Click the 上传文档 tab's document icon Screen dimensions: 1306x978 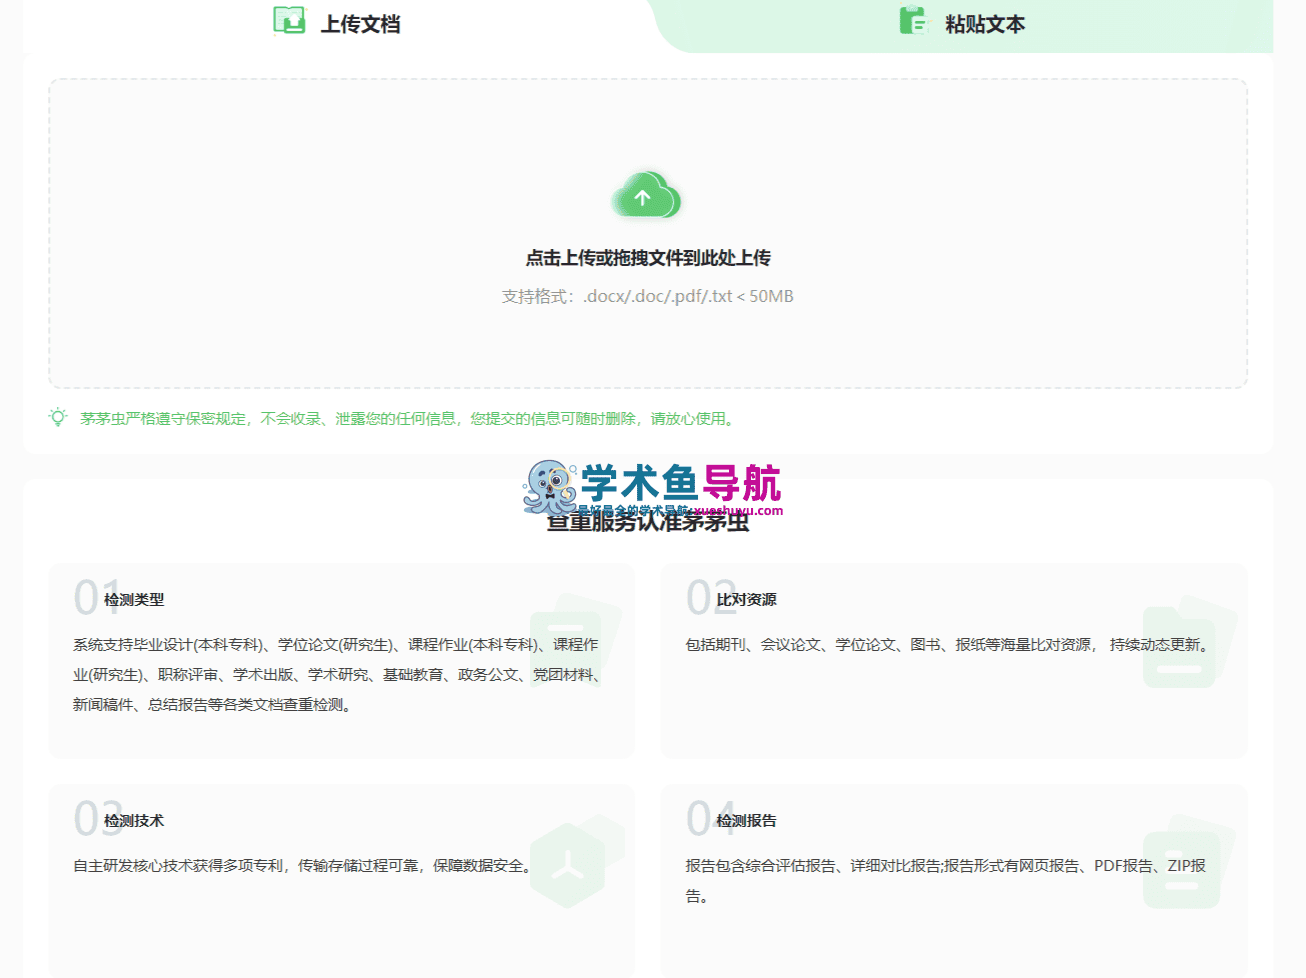click(x=289, y=21)
